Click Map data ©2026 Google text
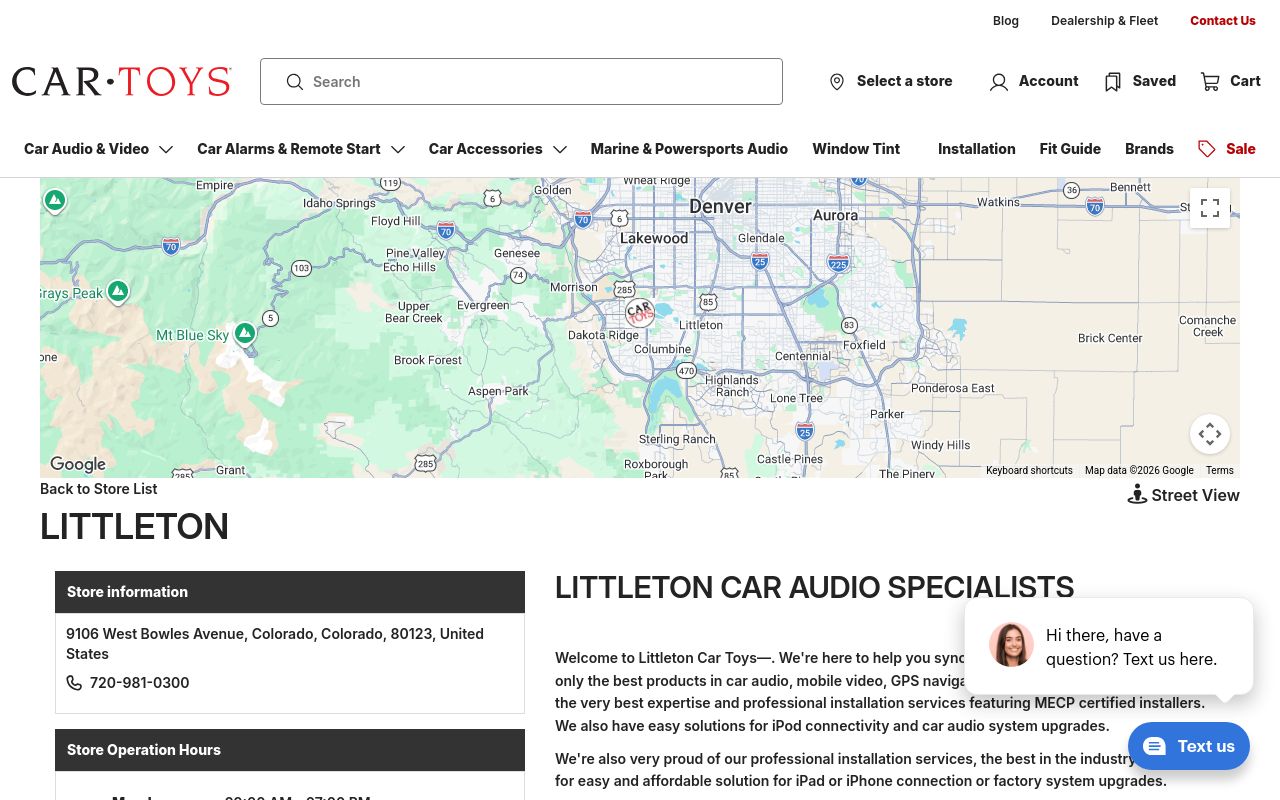The image size is (1280, 800). tap(1139, 470)
